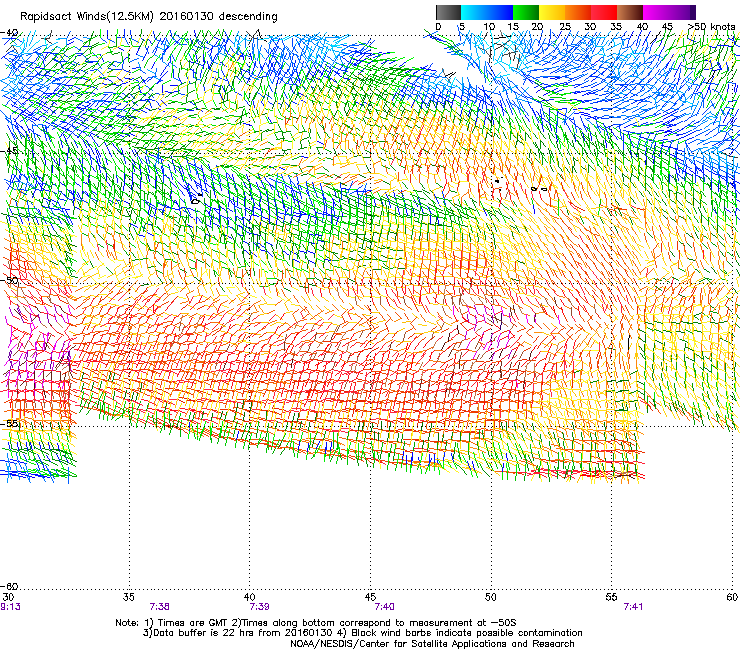Click the '55' longitude label on bottom axis
740x650 pixels.
coord(611,597)
